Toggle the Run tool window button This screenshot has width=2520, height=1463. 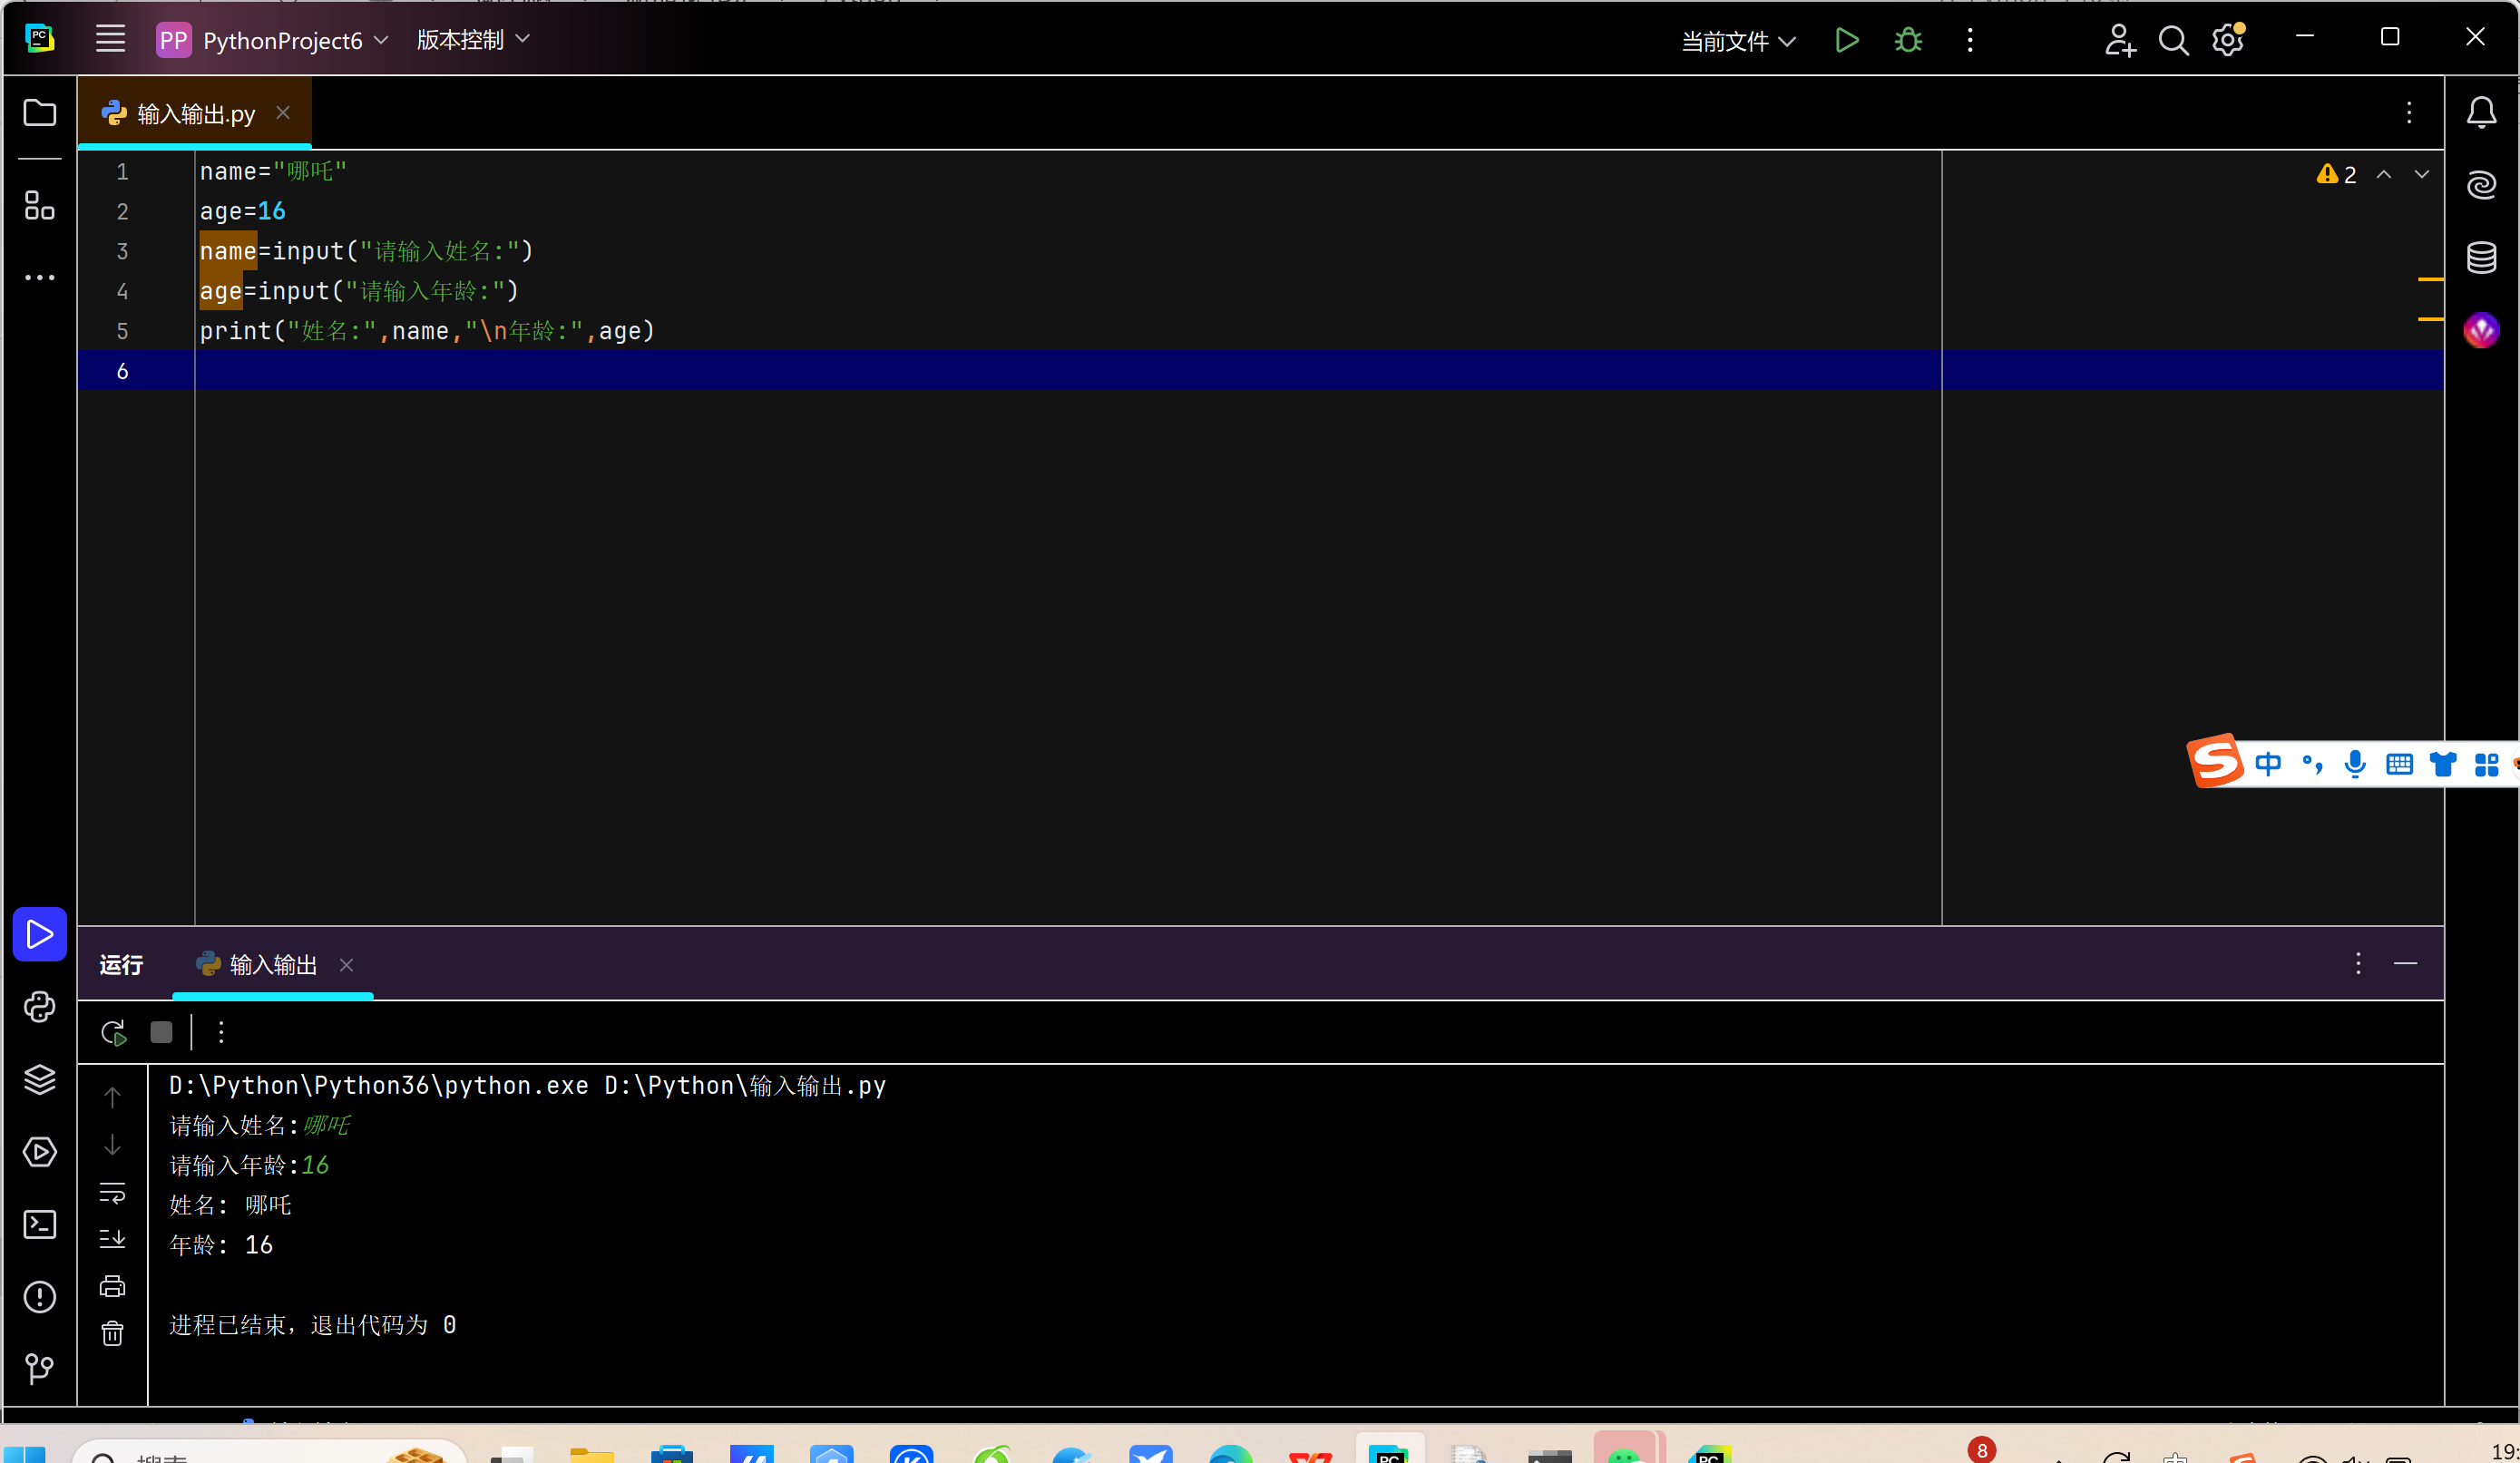[x=39, y=934]
